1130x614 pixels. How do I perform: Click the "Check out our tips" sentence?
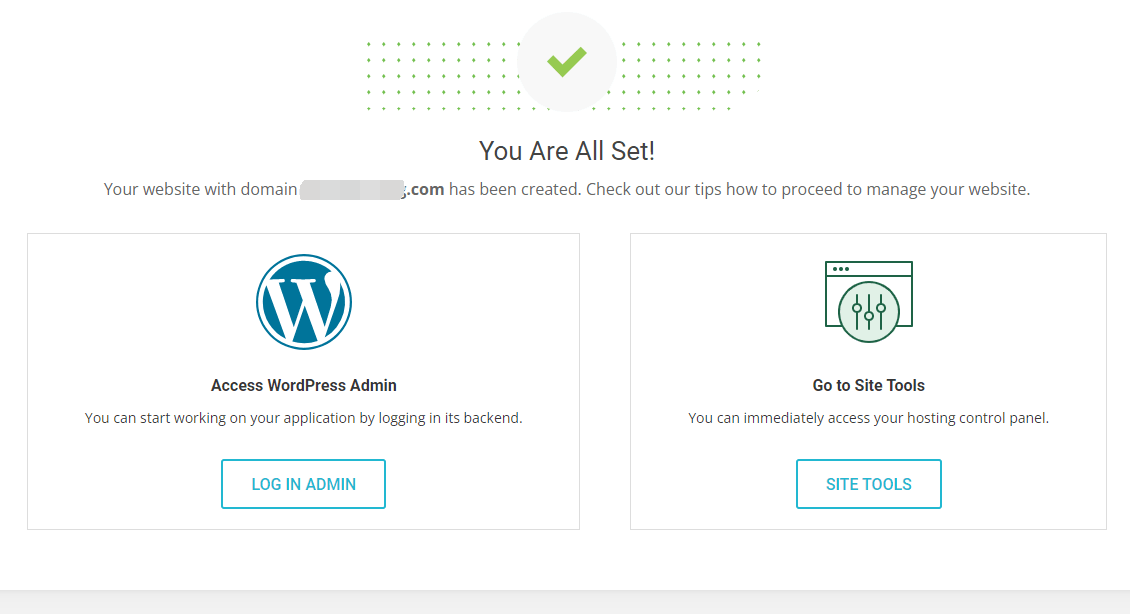click(x=807, y=189)
